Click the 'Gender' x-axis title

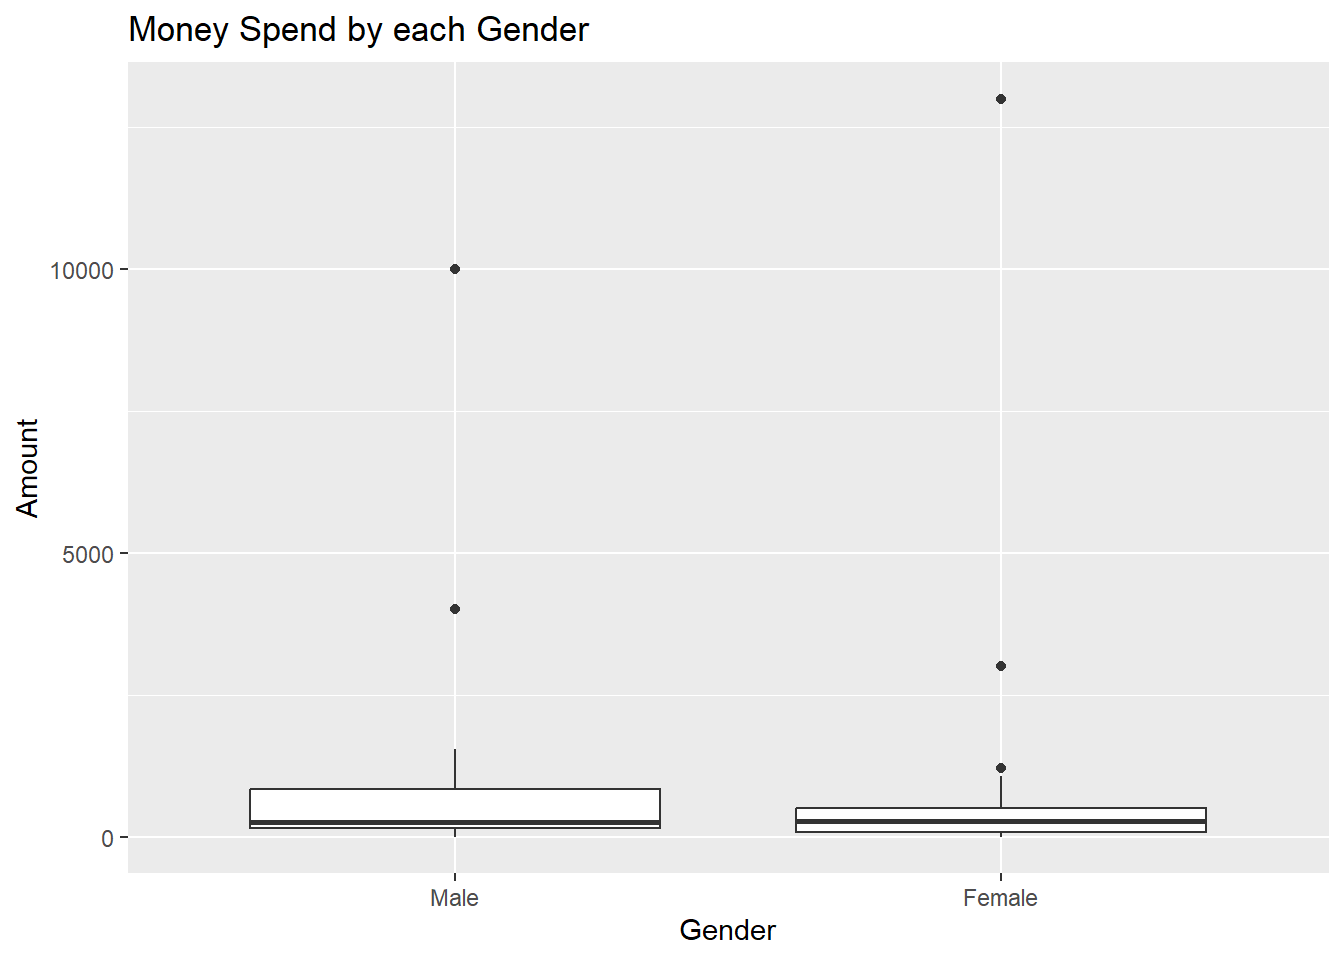[727, 930]
